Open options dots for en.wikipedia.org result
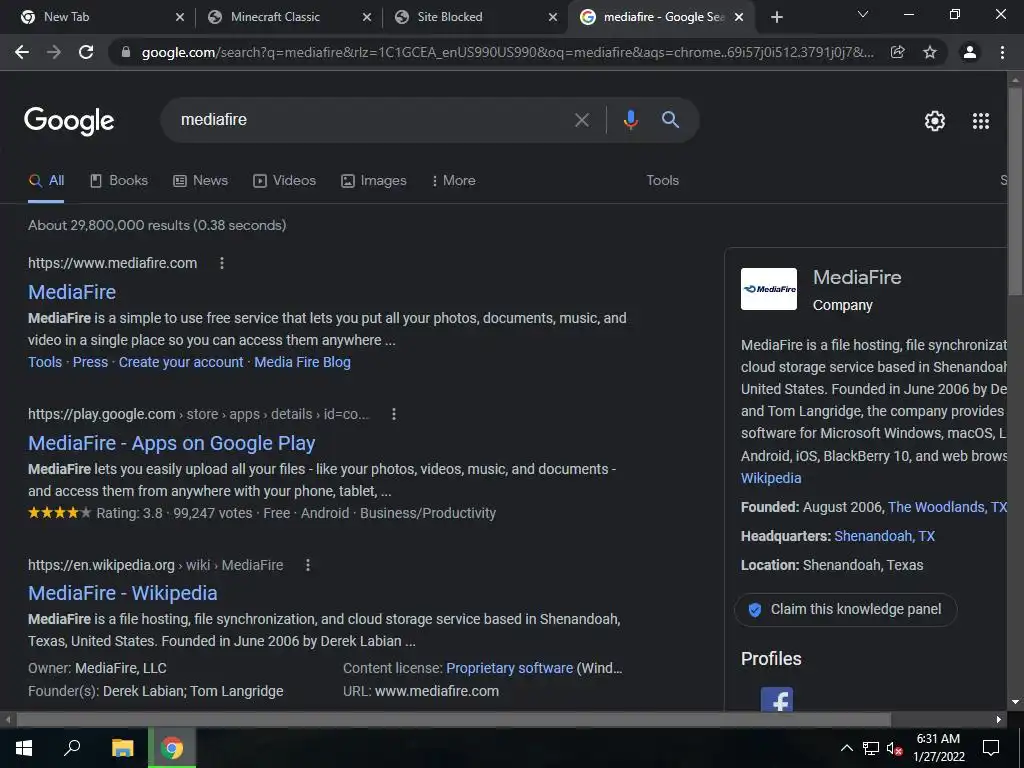 coord(308,565)
